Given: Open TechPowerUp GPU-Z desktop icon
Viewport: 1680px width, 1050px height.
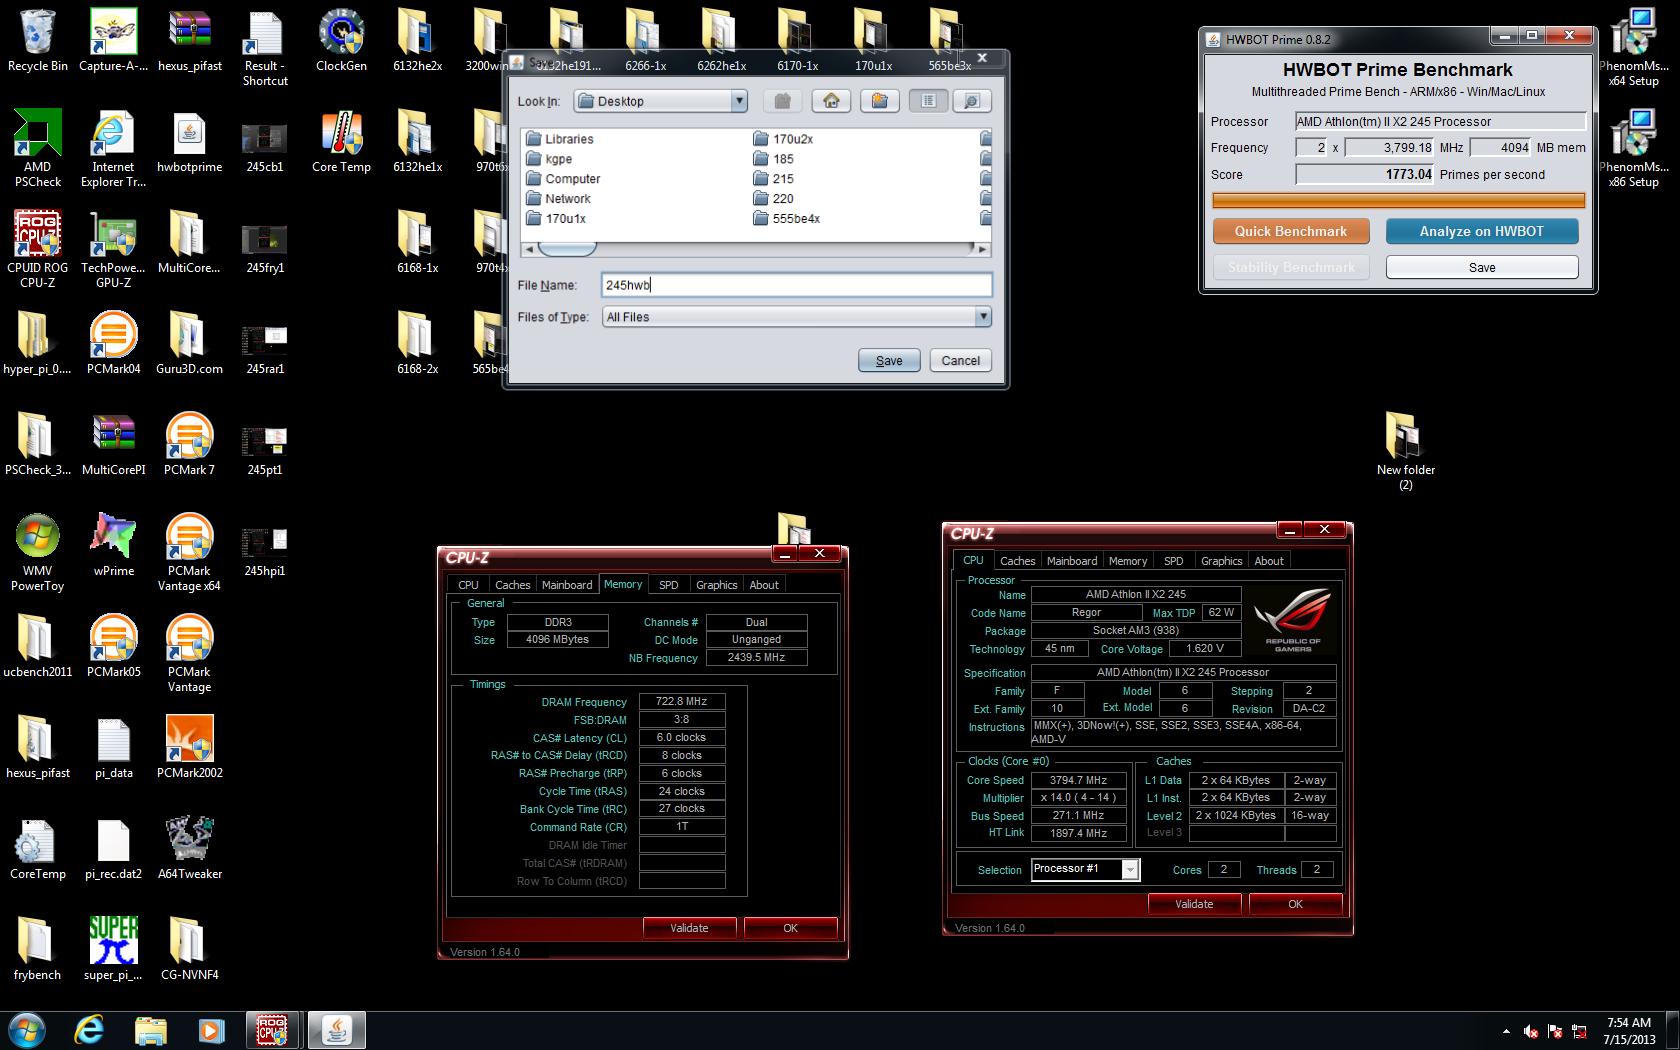Looking at the screenshot, I should [113, 249].
